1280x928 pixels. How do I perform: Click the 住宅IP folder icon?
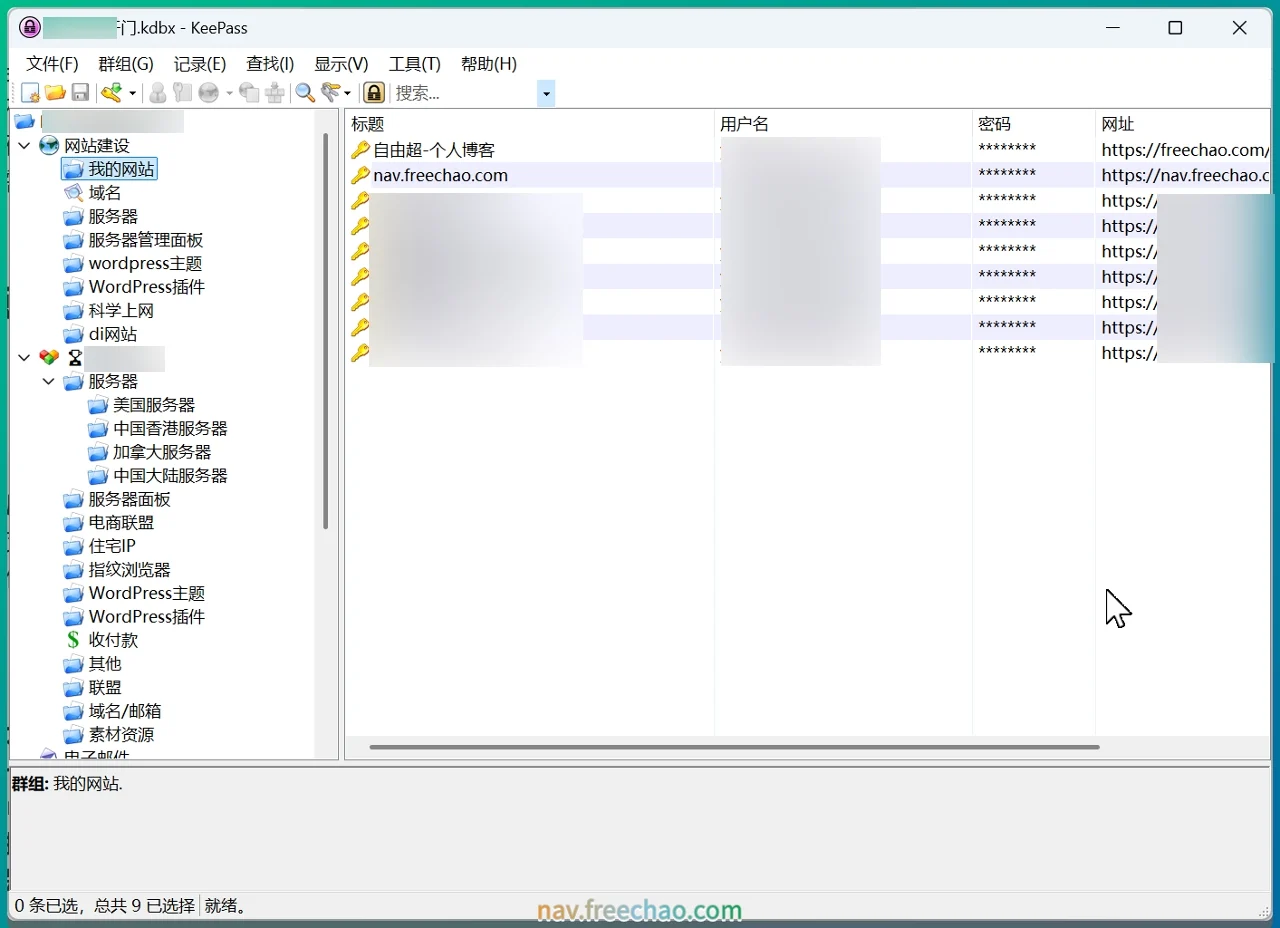click(73, 546)
